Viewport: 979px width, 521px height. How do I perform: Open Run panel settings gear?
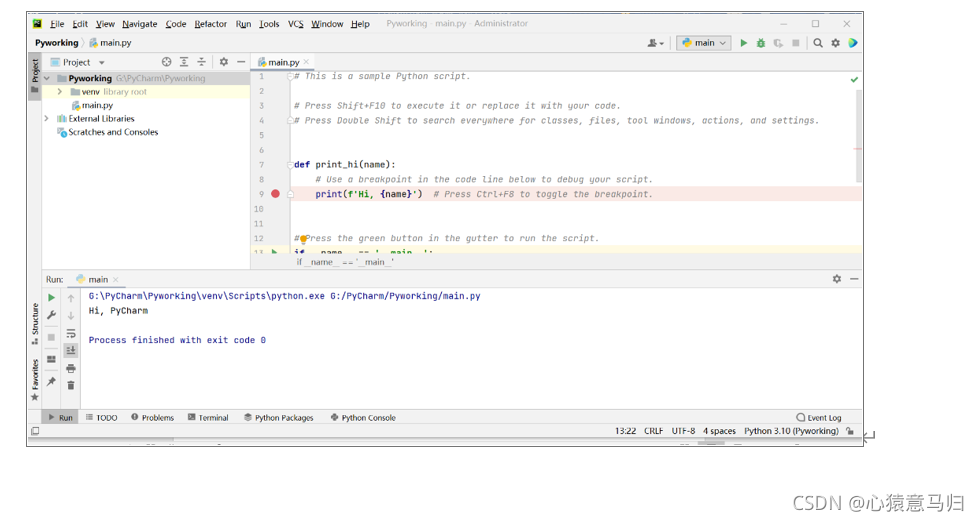pos(837,279)
